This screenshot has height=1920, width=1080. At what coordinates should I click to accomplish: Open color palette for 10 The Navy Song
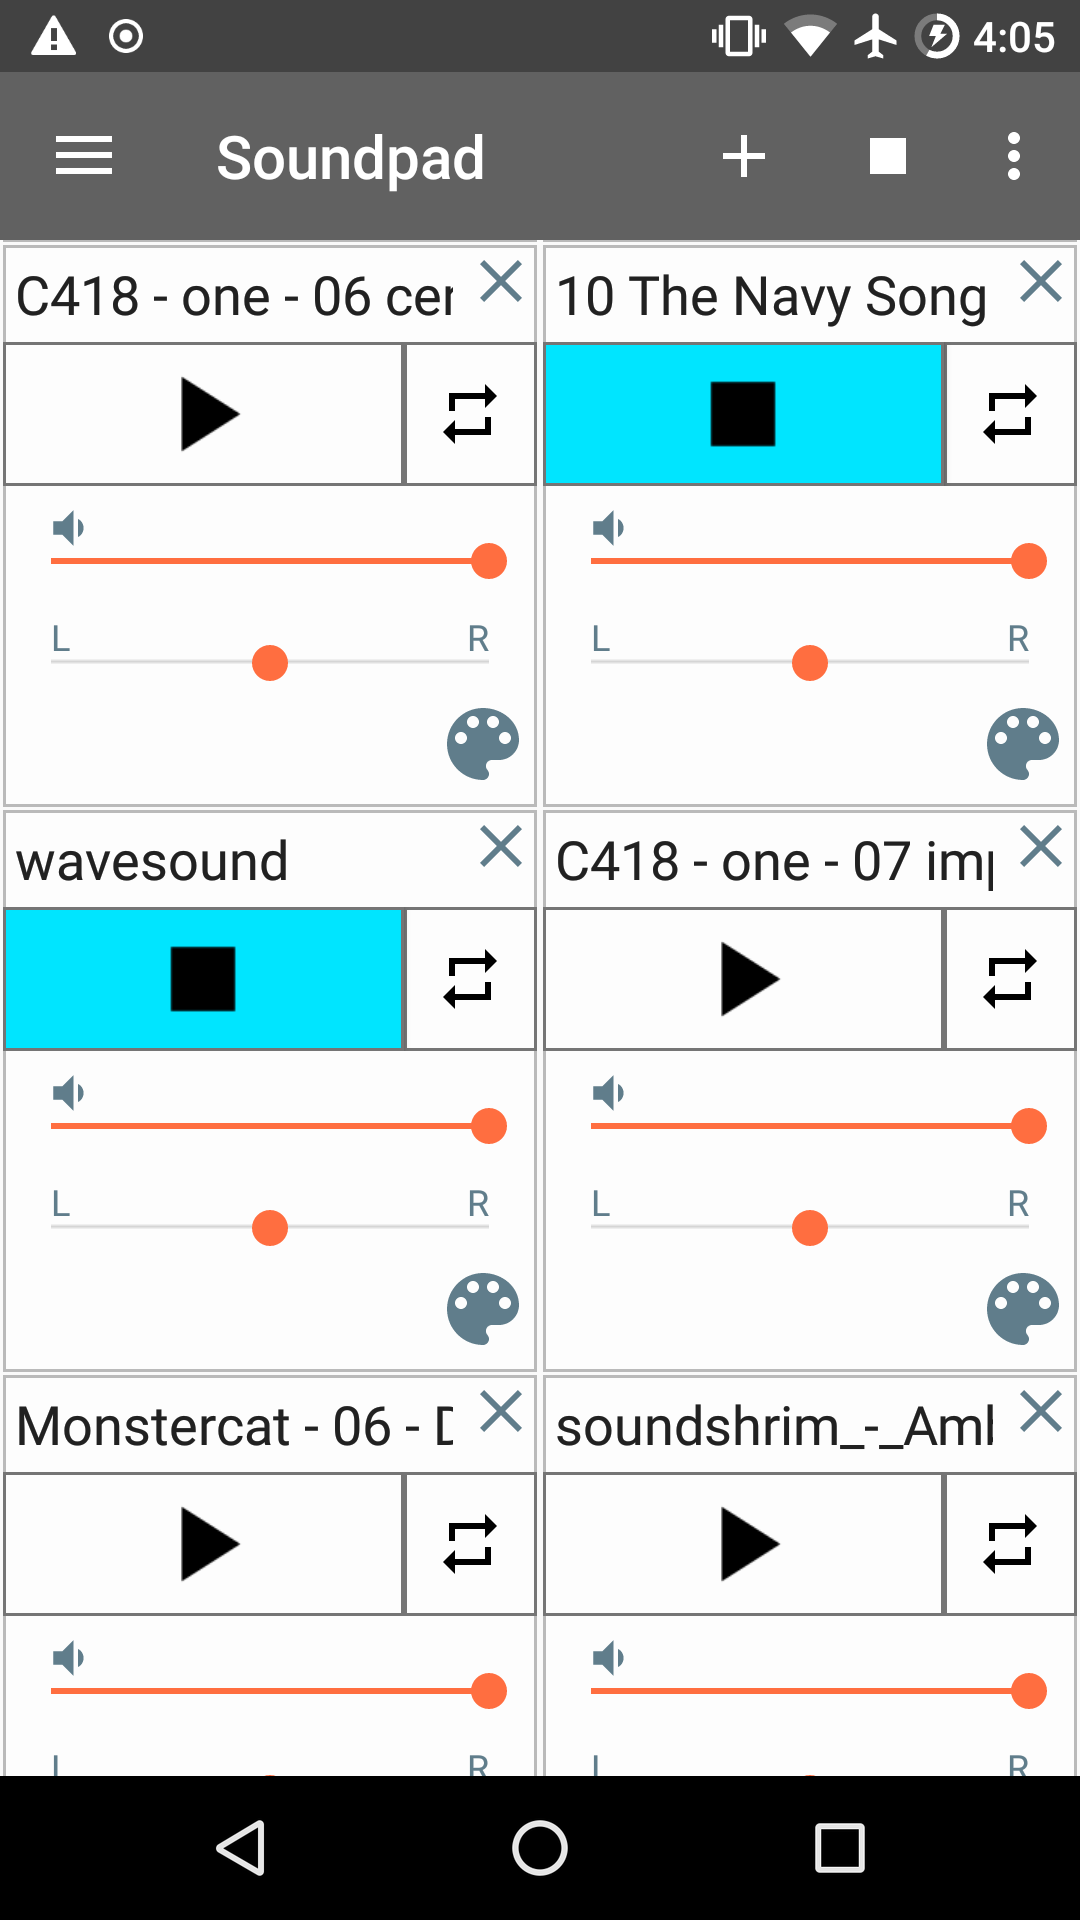coord(1023,744)
